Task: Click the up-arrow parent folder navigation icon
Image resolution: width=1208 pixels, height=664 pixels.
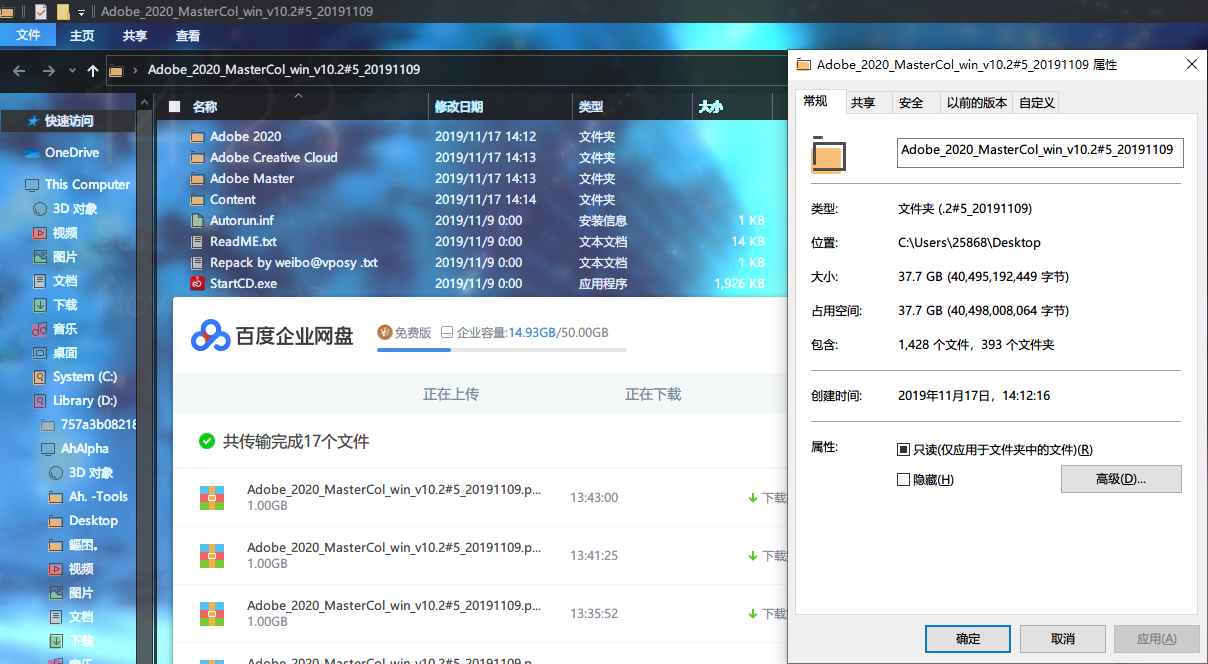Action: click(x=93, y=71)
